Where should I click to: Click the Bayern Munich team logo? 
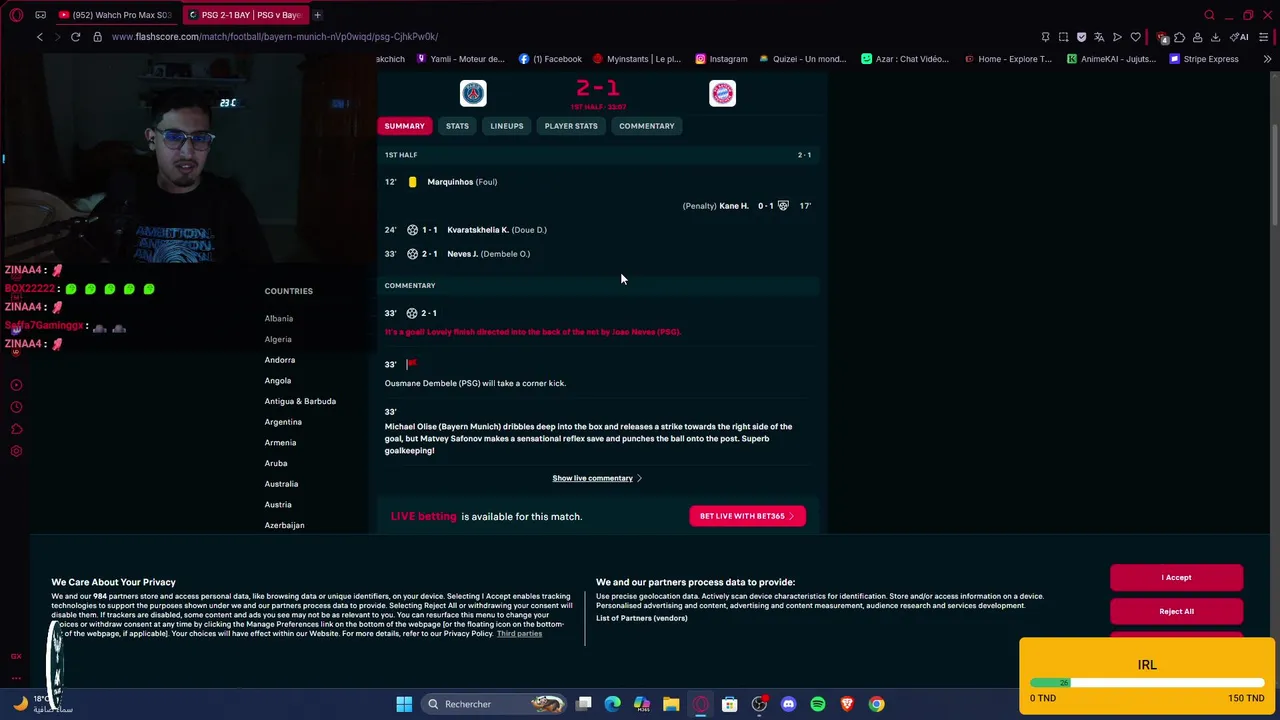[x=722, y=93]
